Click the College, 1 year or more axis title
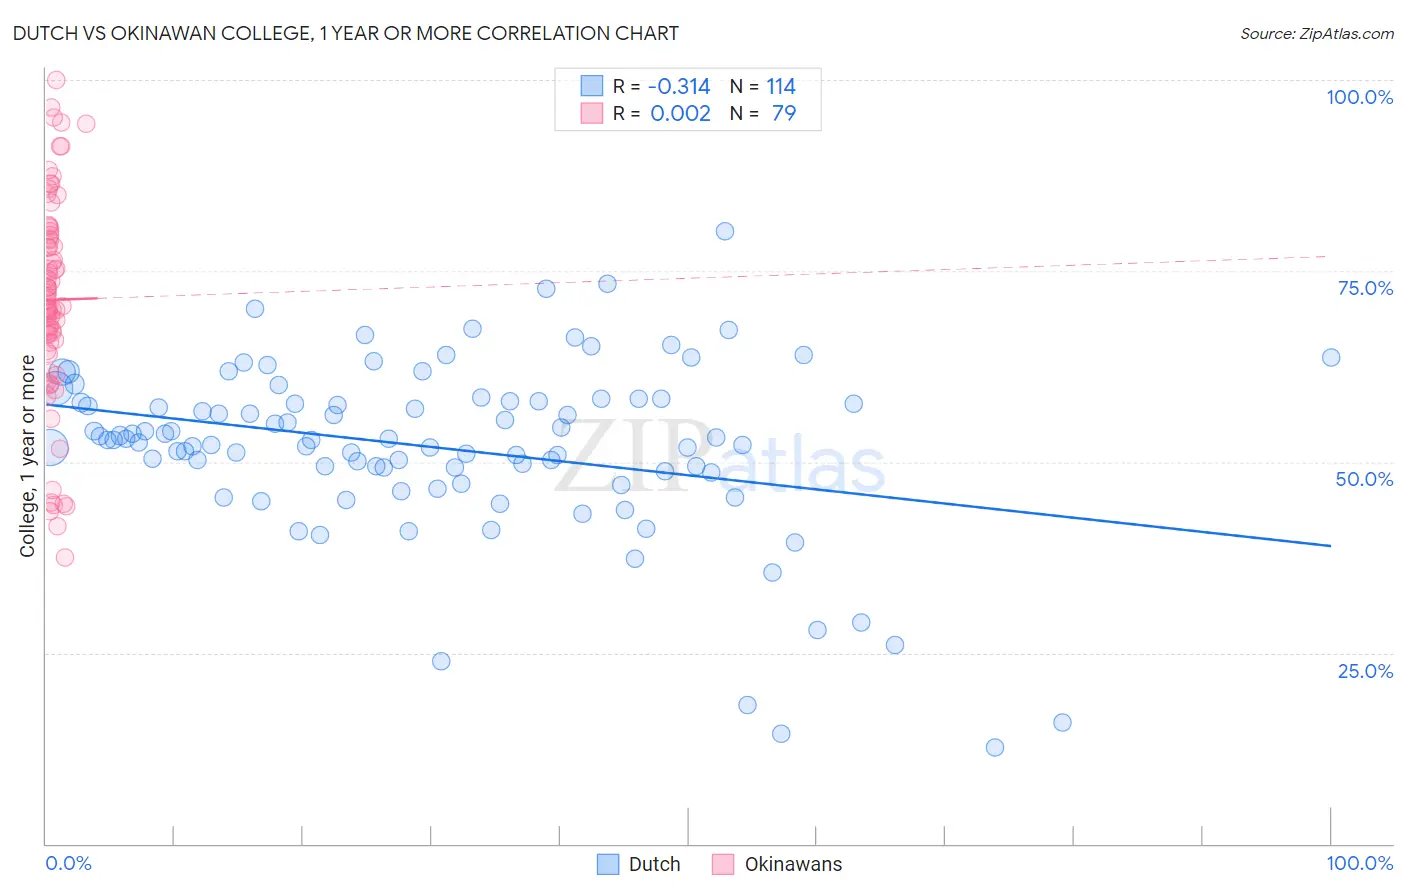The height and width of the screenshot is (892, 1406). [x=28, y=456]
